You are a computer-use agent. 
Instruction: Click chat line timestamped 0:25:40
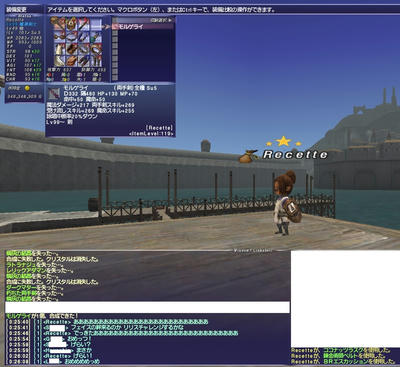pyautogui.click(x=107, y=322)
